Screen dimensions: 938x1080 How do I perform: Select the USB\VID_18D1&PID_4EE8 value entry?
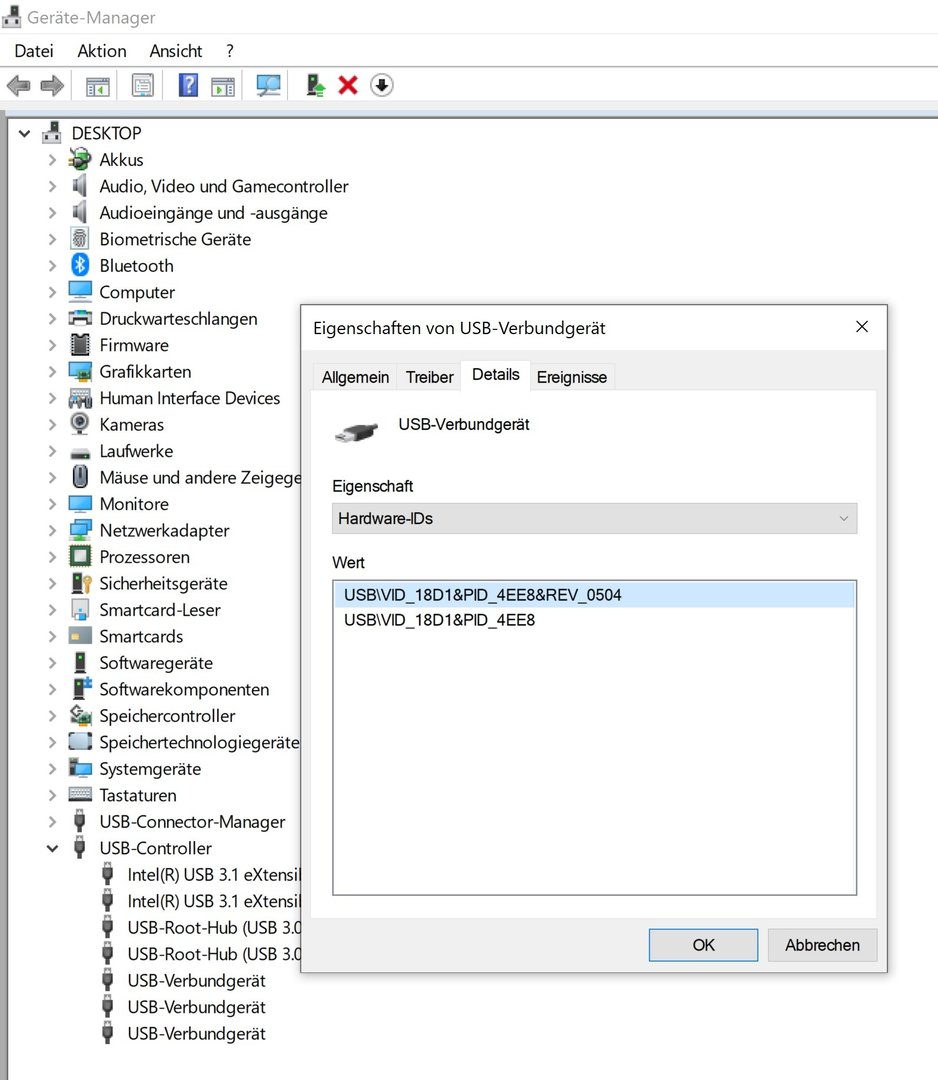[x=440, y=620]
